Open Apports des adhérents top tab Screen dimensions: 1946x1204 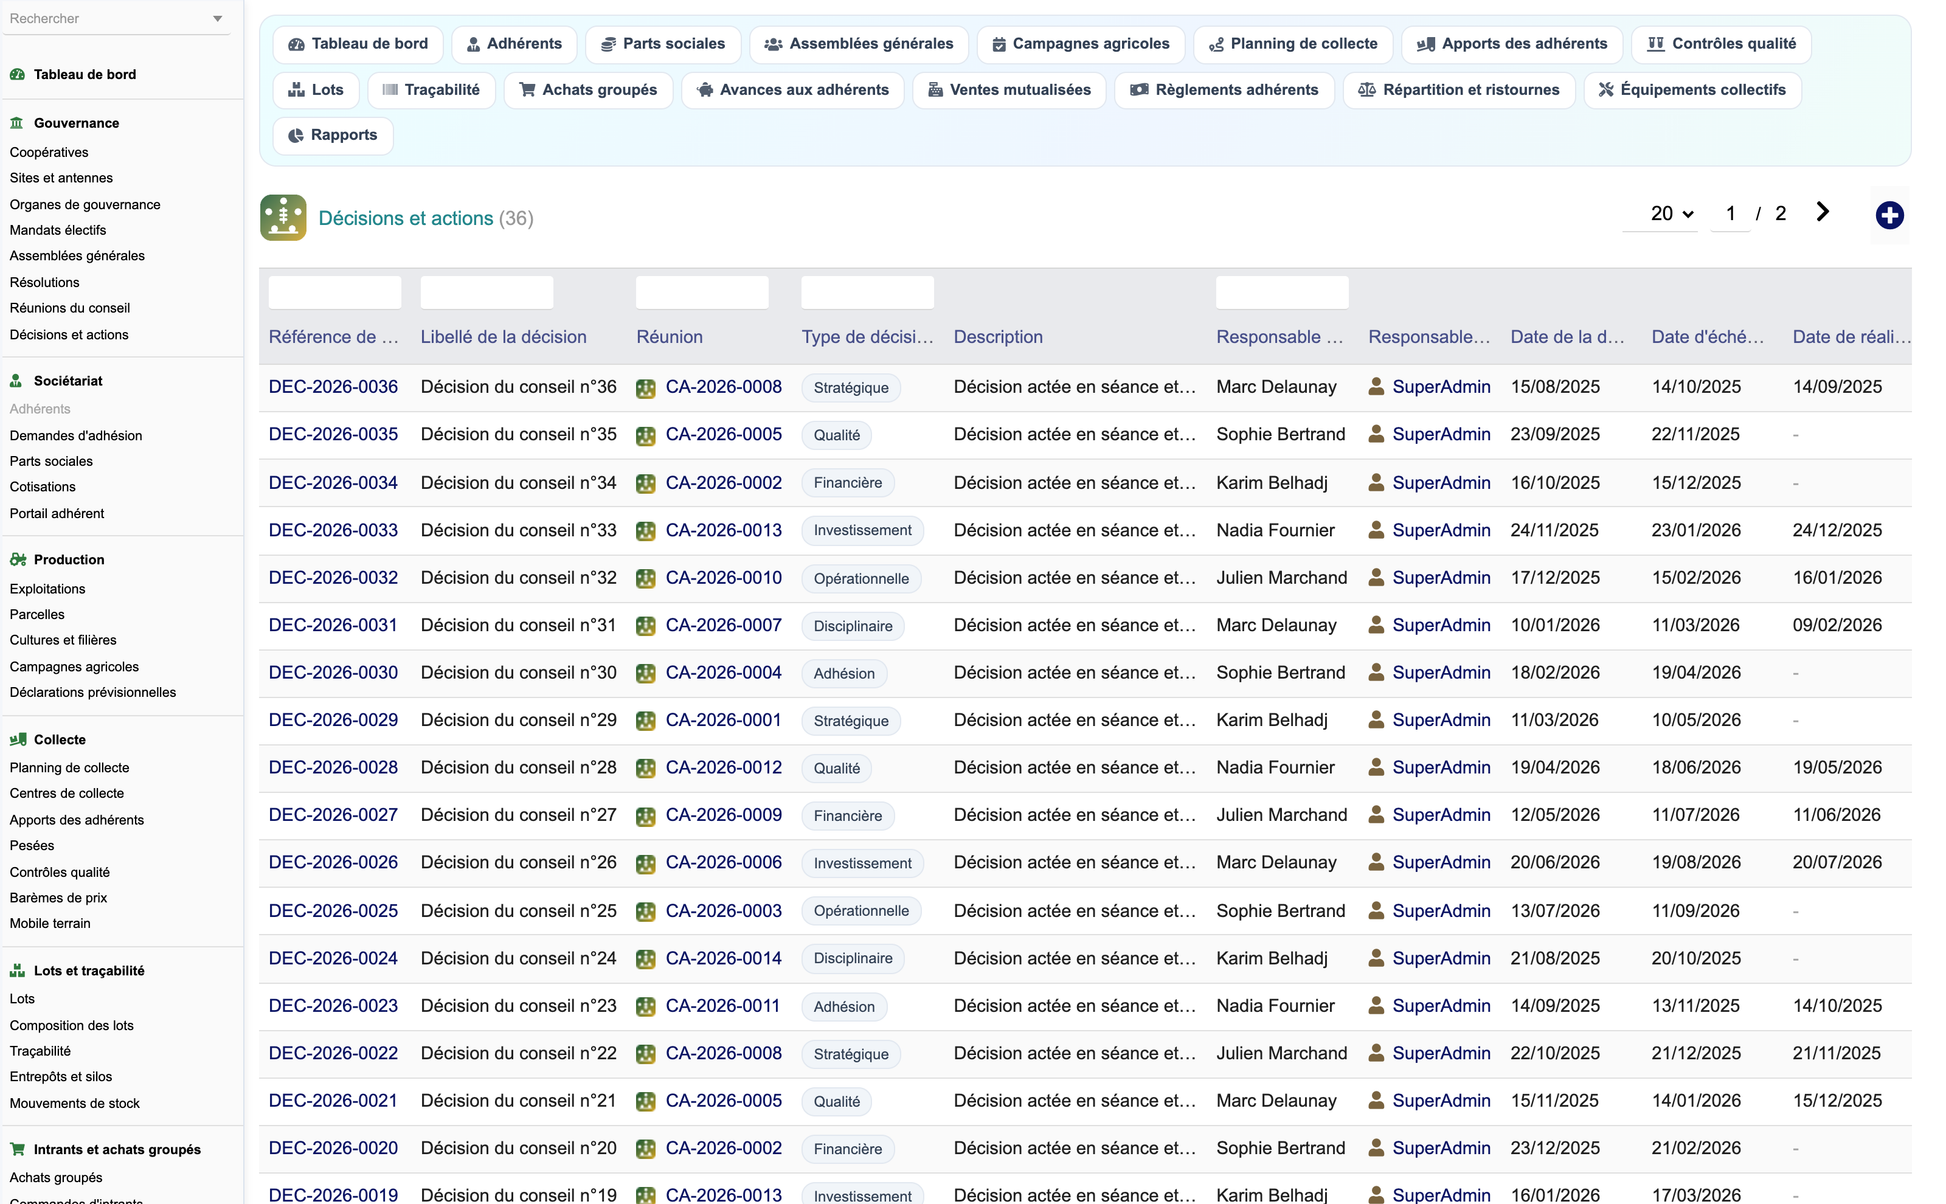(x=1512, y=44)
